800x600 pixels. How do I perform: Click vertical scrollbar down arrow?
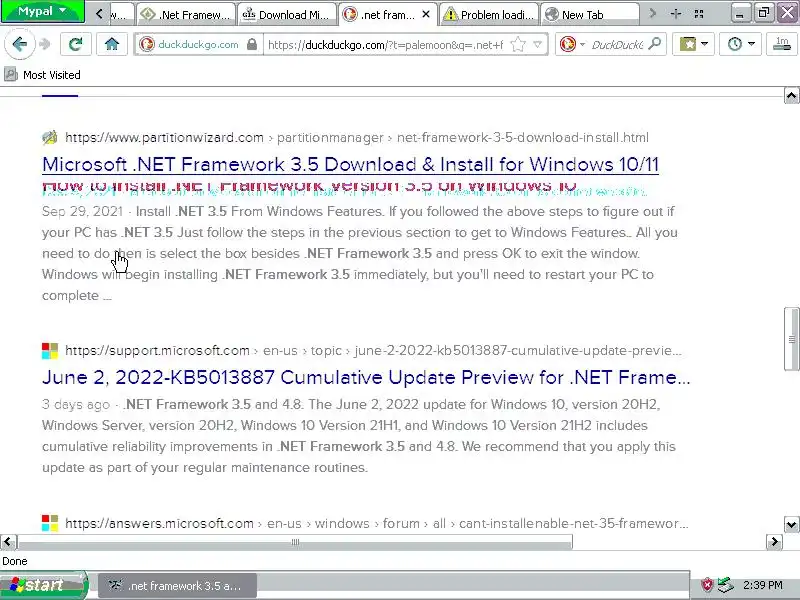click(791, 524)
